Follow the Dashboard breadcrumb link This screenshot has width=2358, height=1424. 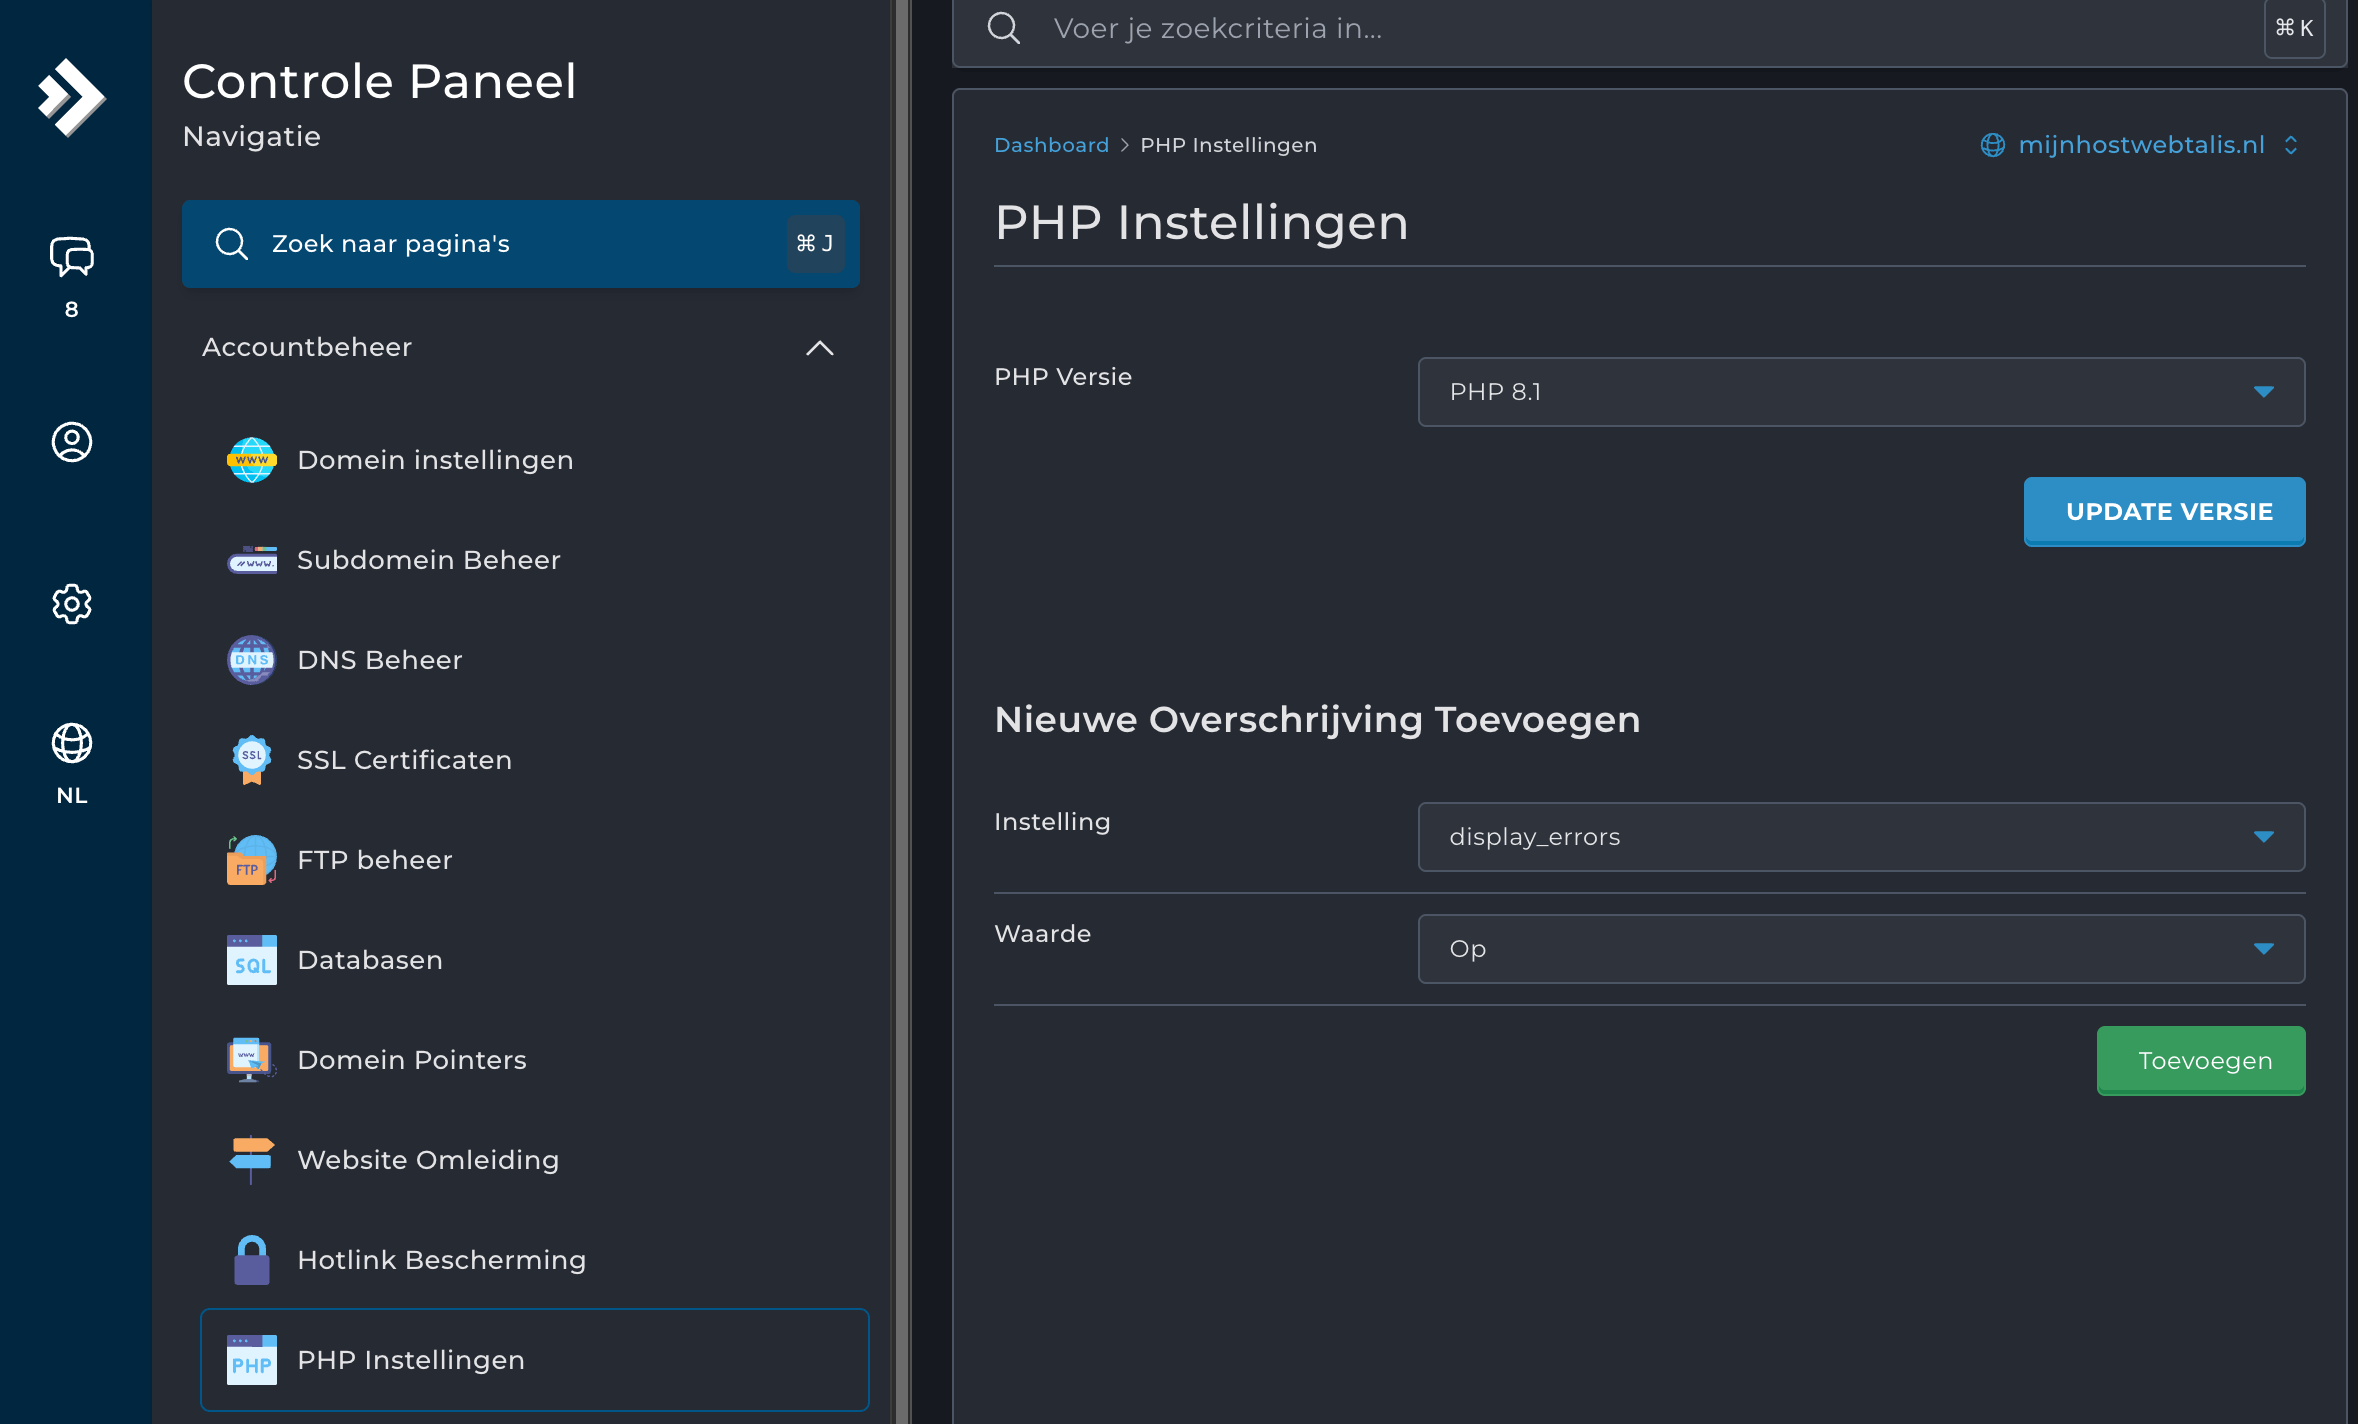(x=1051, y=145)
